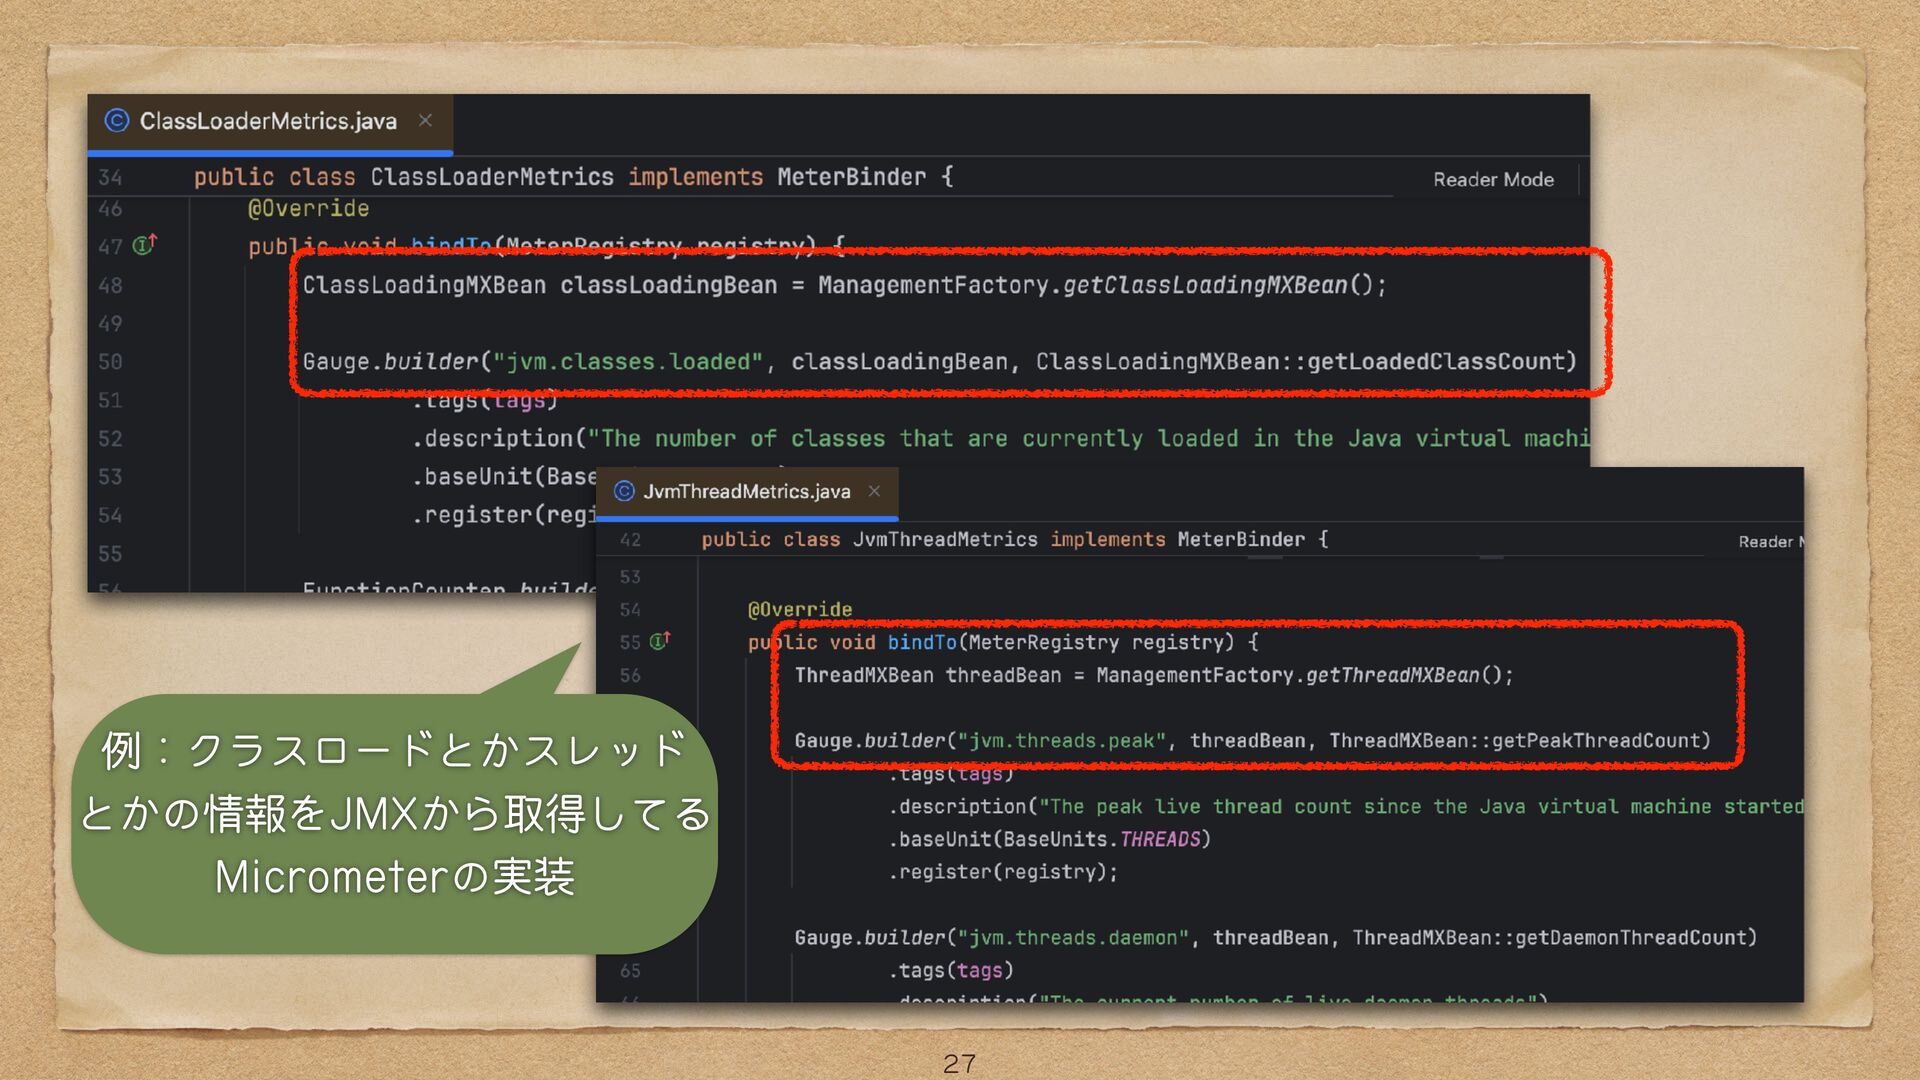Click the class icon on JvmThreadMetrics.java tab

(x=624, y=491)
